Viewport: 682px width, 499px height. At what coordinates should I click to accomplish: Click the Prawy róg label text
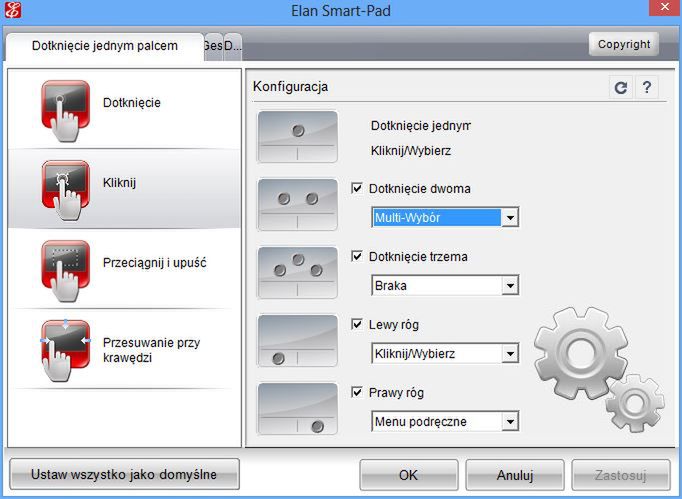(x=396, y=393)
